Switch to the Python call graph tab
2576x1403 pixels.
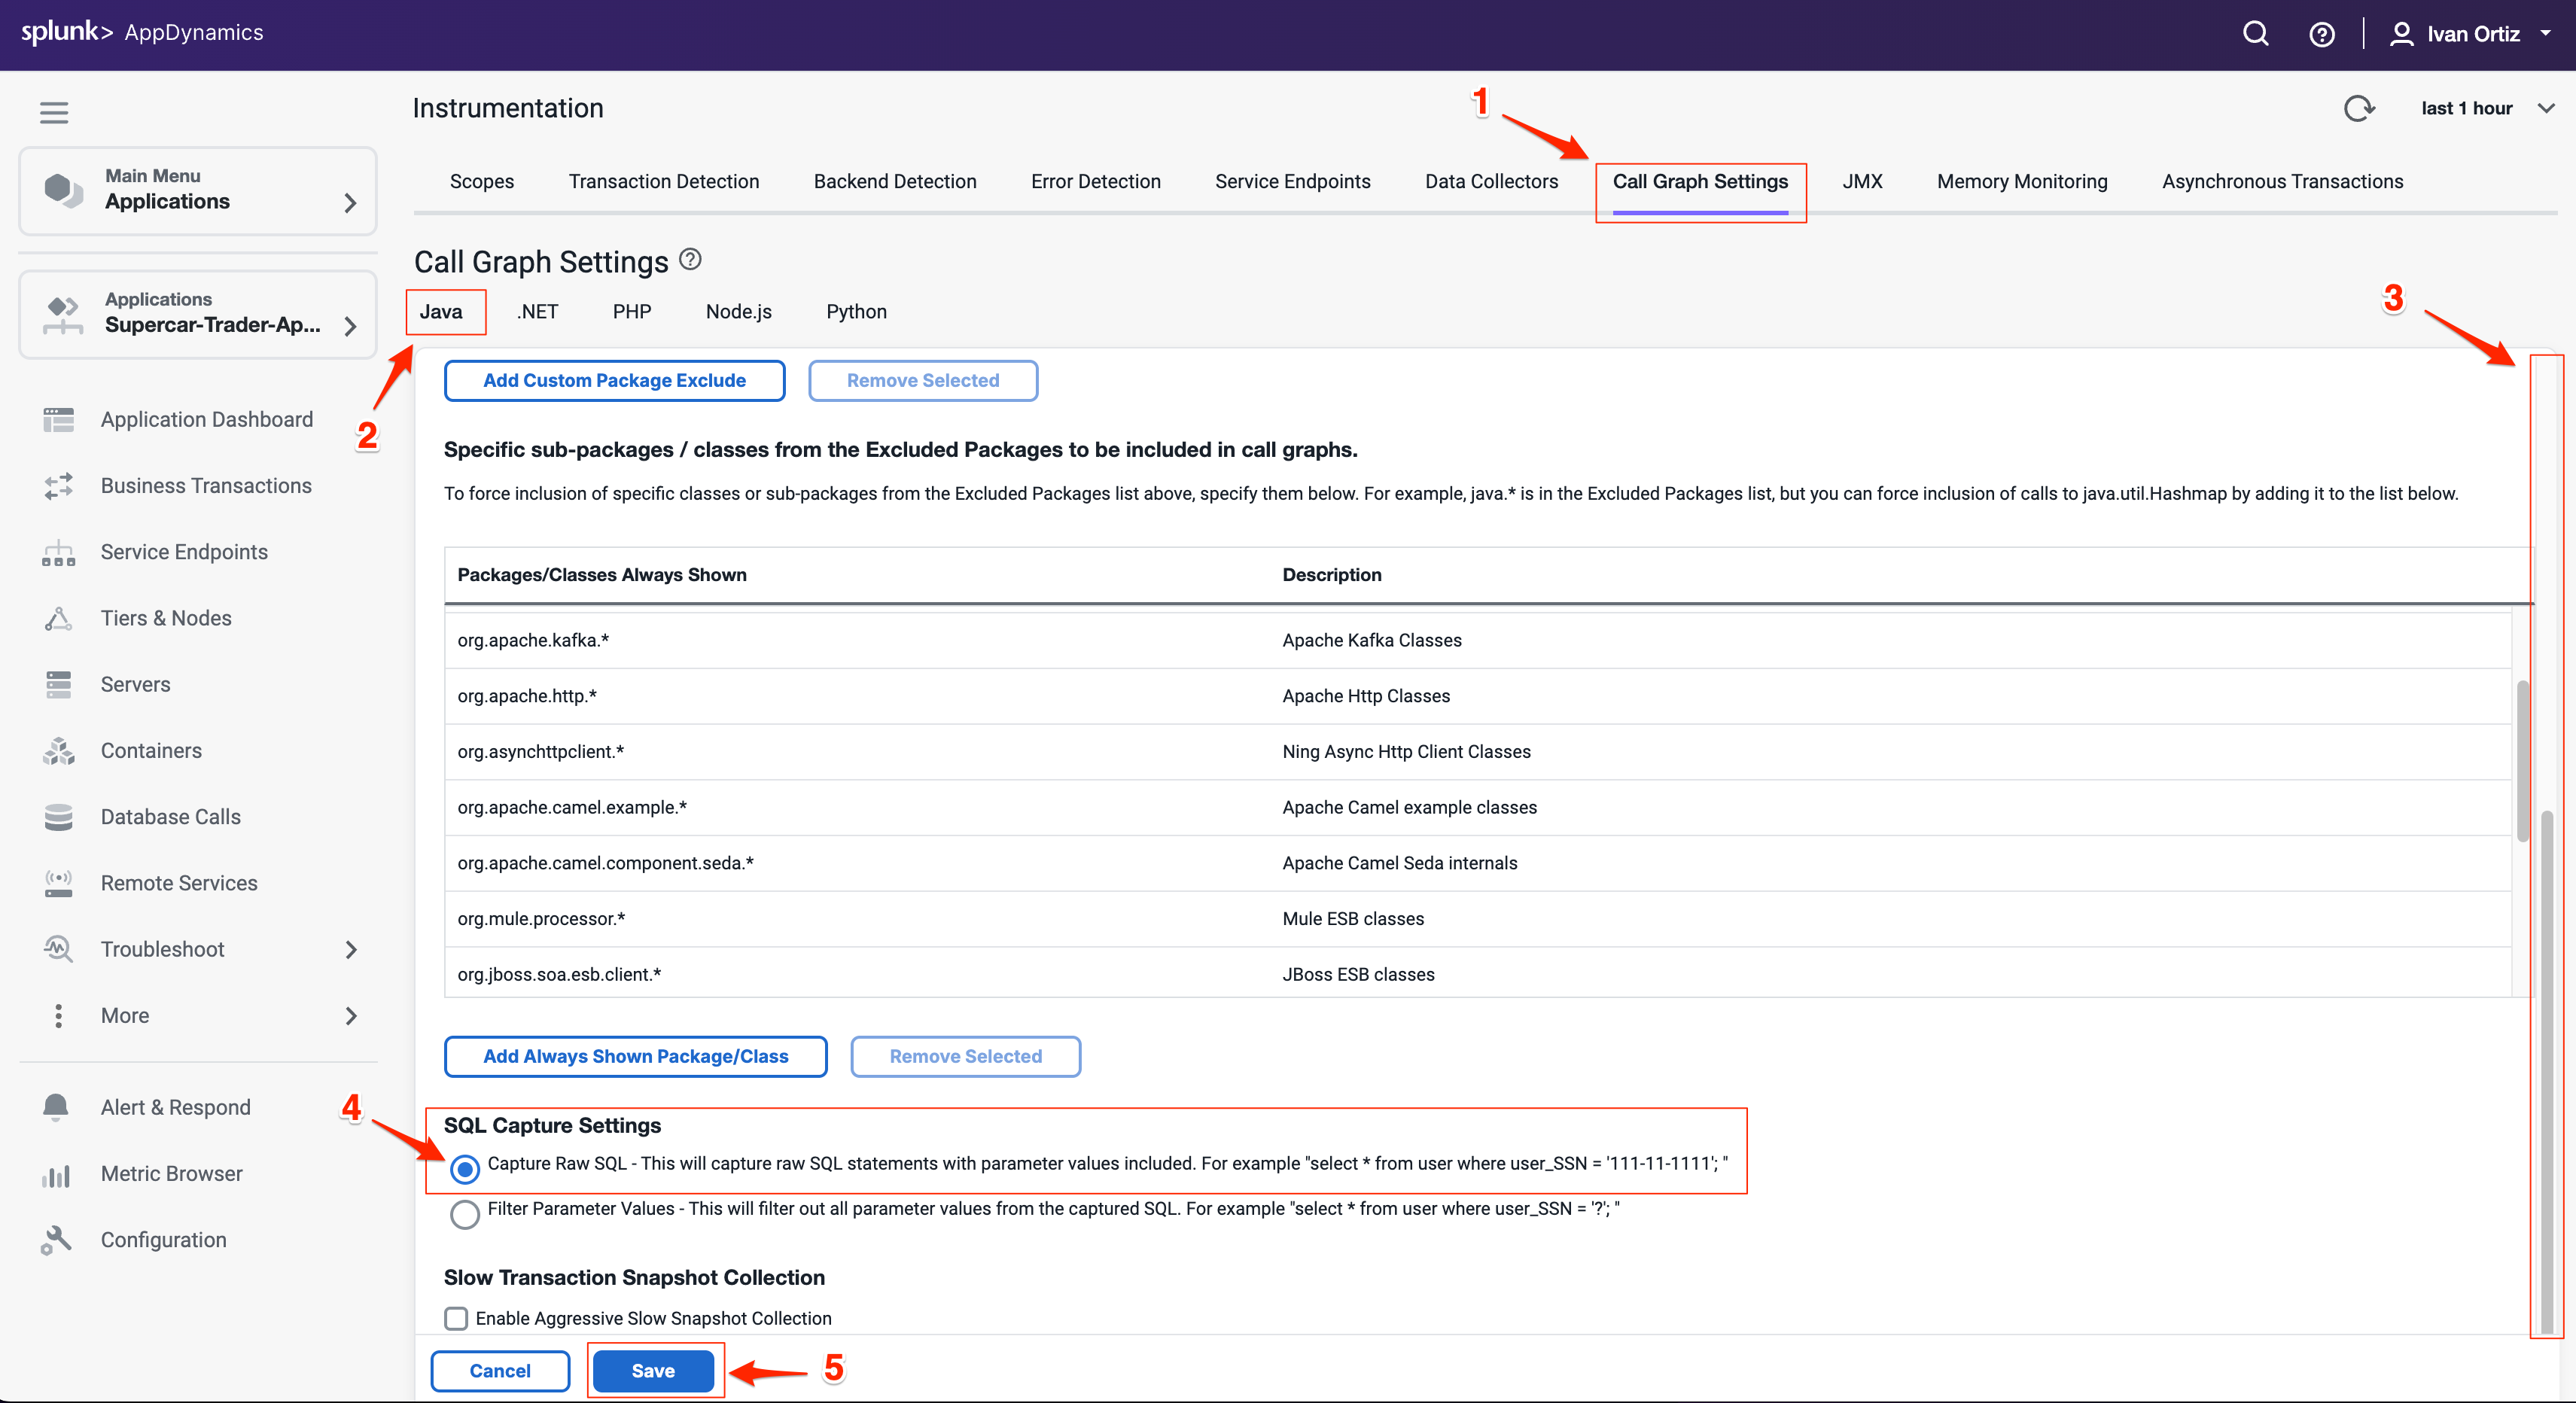(x=856, y=311)
